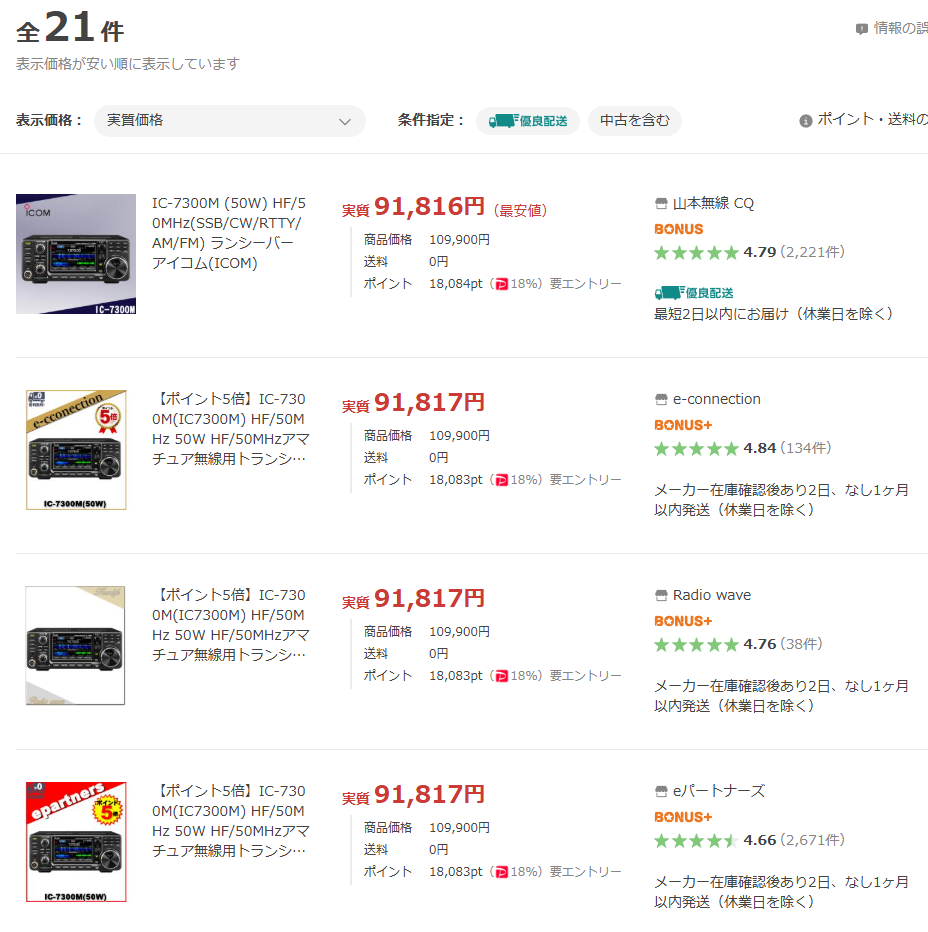The height and width of the screenshot is (932, 928).
Task: Click 要エントリー in the Radio wave row
Action: (585, 676)
